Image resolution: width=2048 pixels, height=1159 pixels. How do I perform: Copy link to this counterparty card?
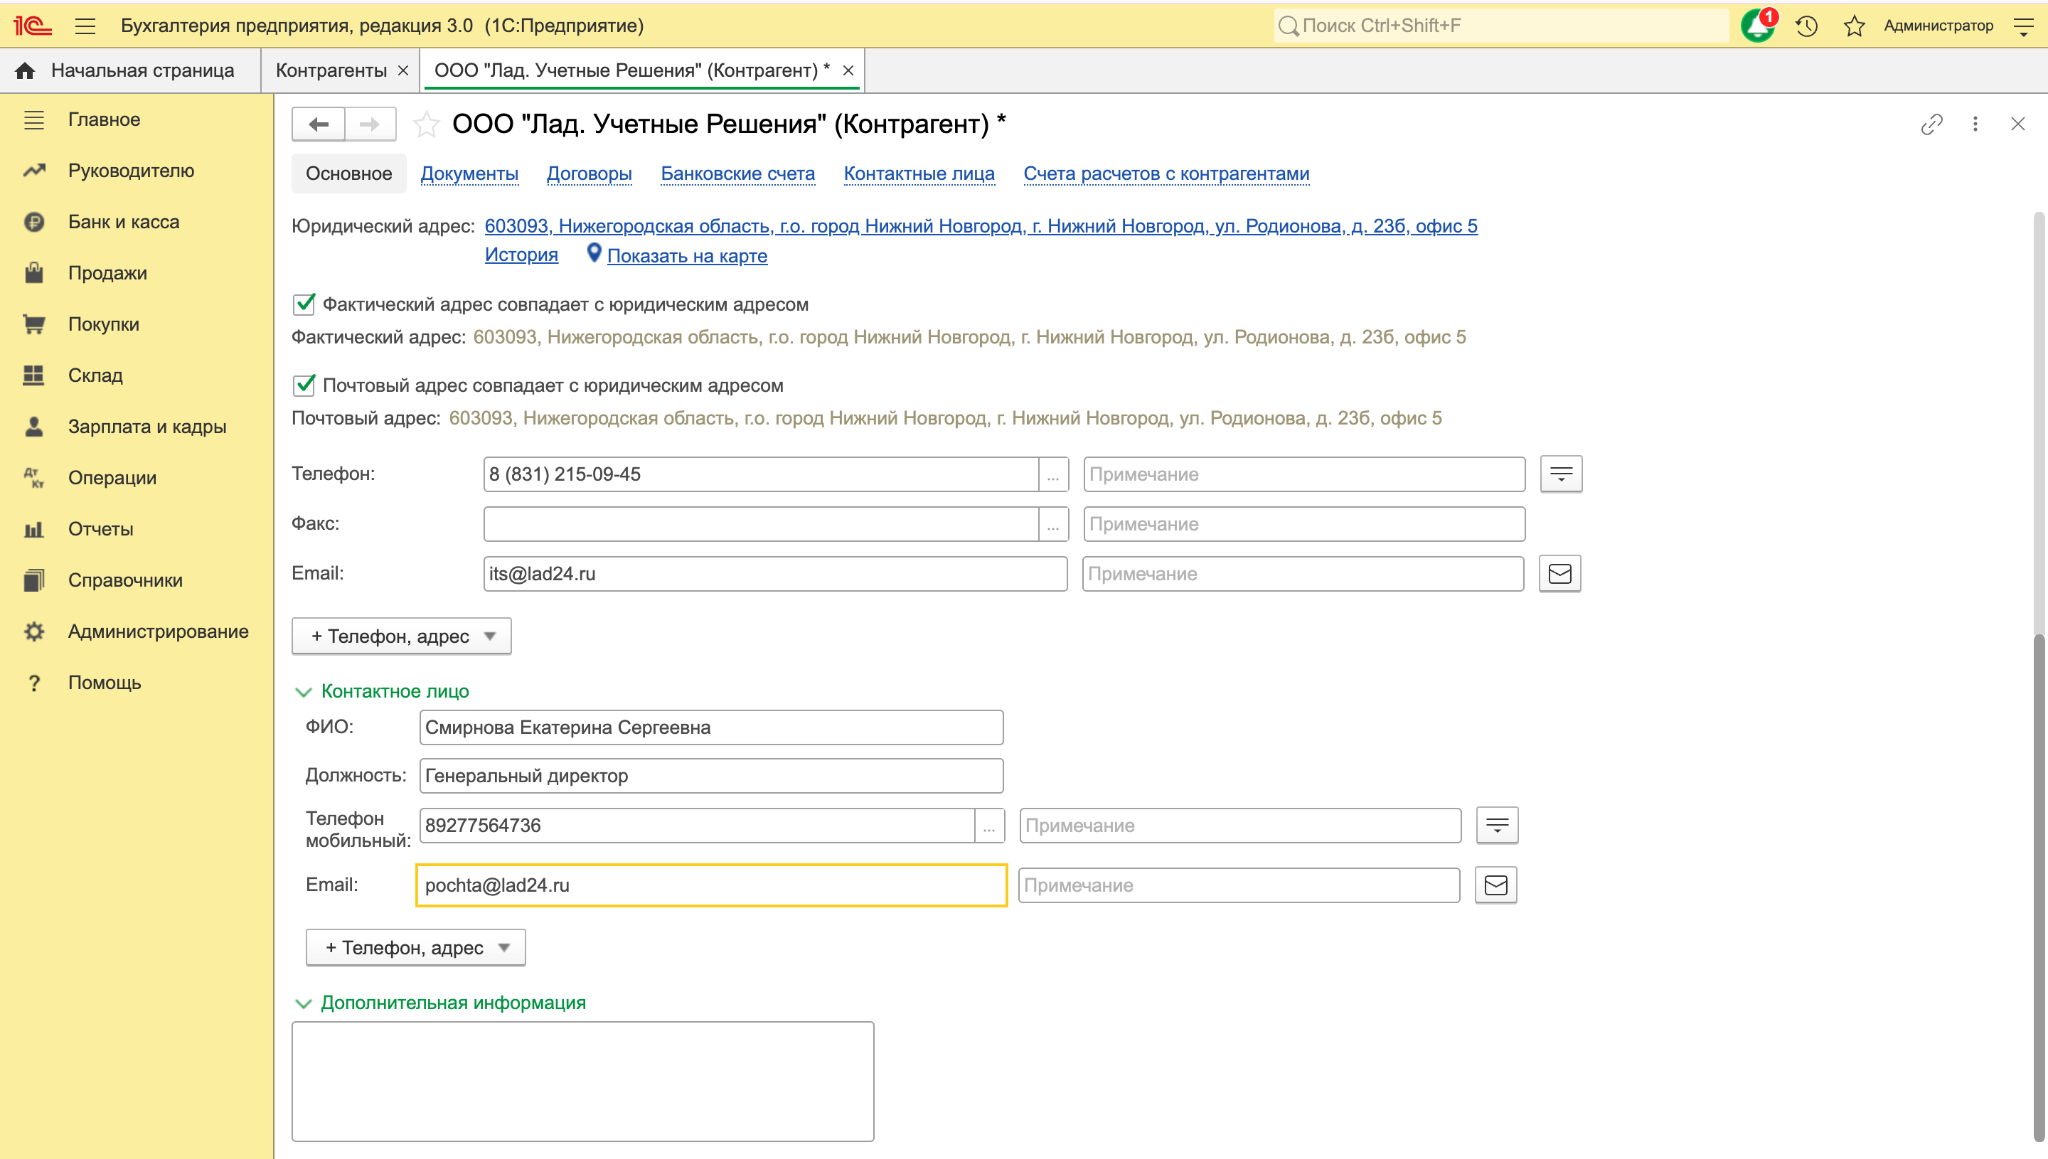(1932, 124)
